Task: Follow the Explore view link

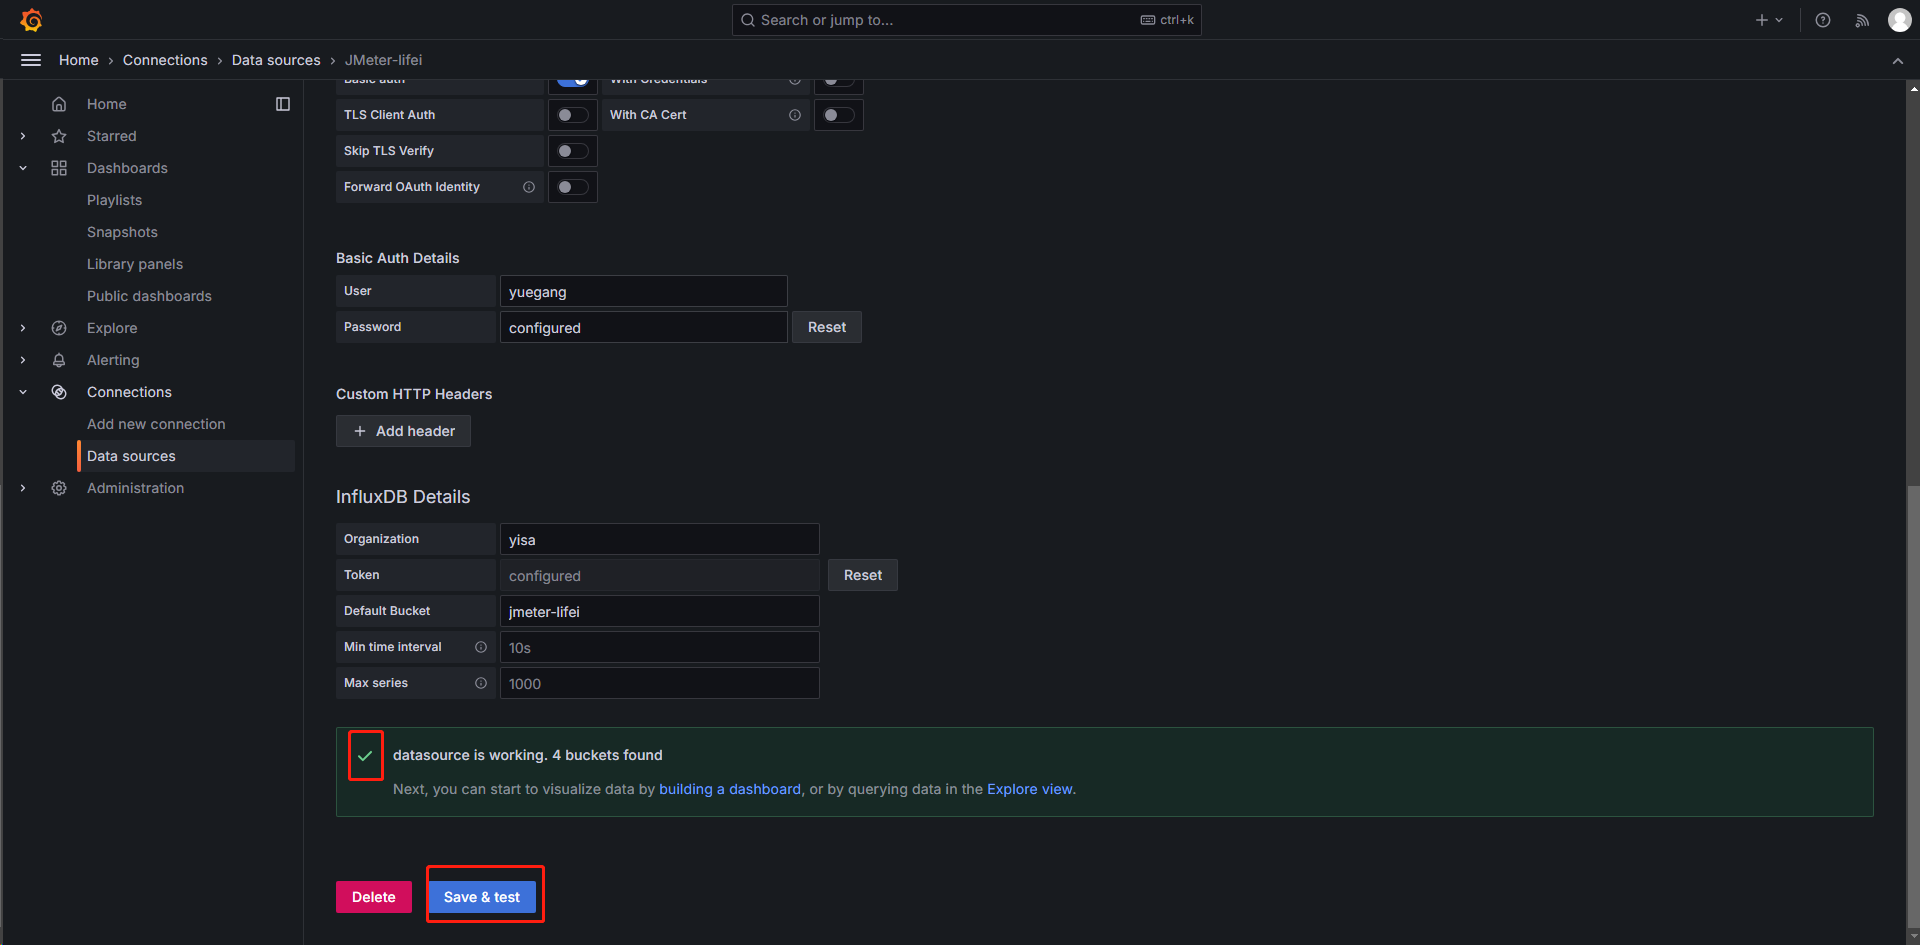Action: pos(1030,789)
